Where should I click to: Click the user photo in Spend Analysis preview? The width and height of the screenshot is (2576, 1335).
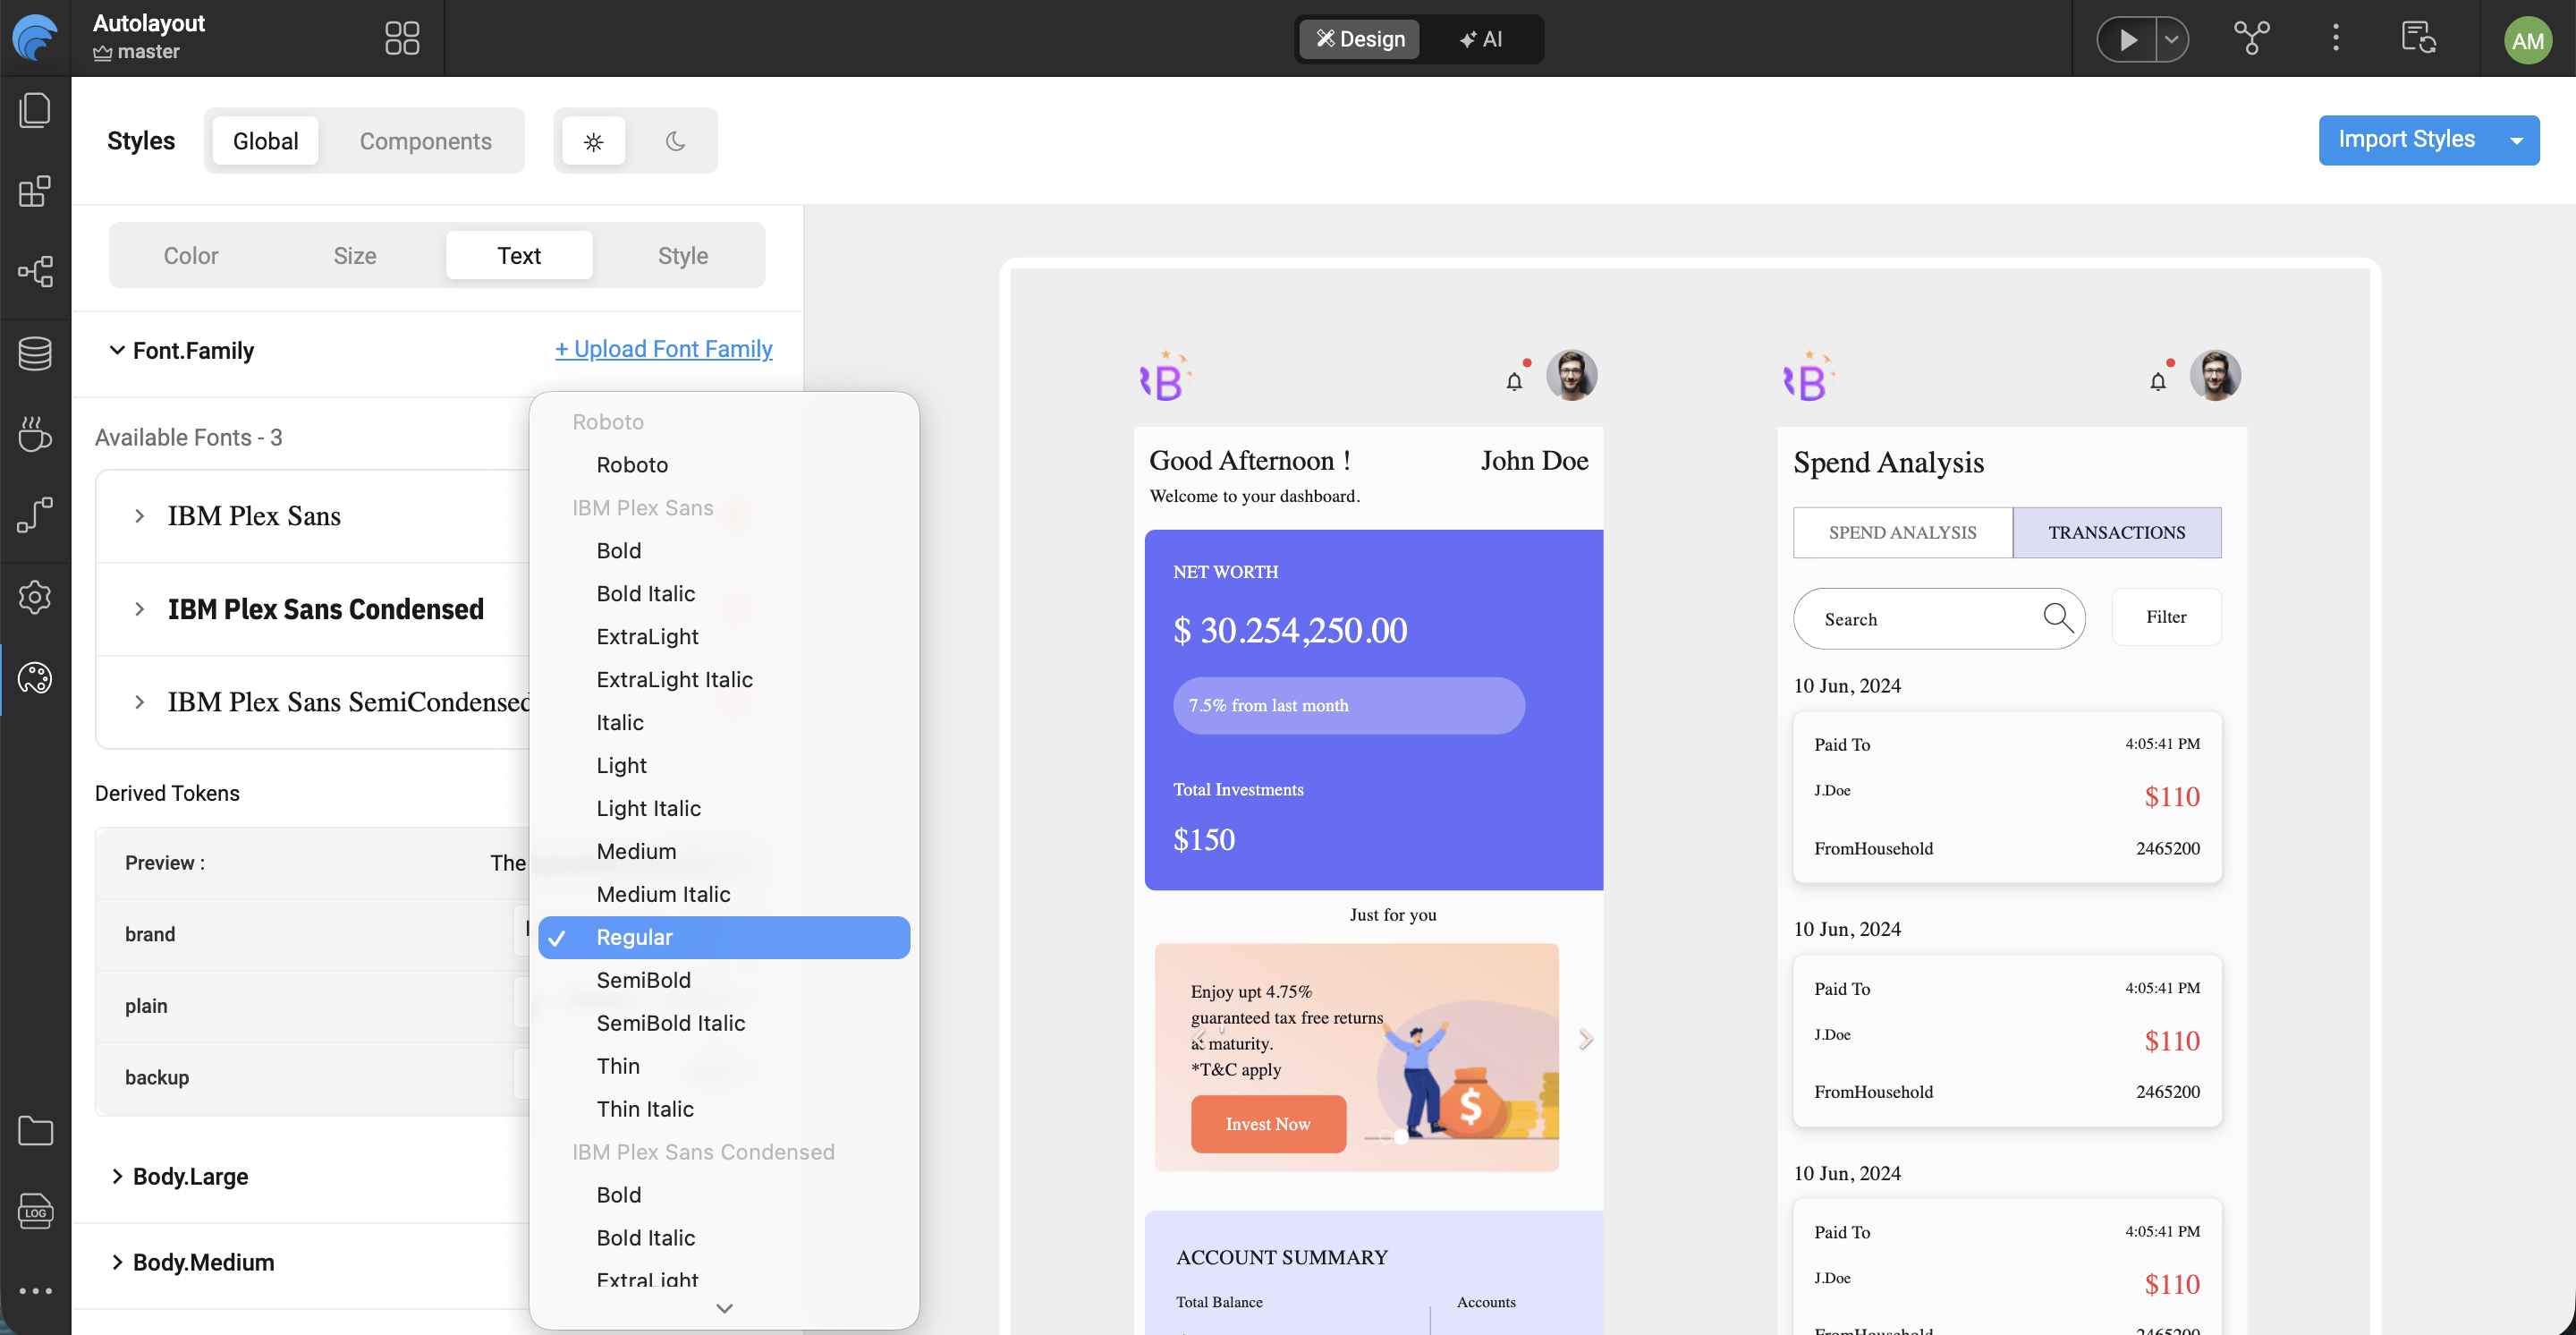tap(2215, 375)
